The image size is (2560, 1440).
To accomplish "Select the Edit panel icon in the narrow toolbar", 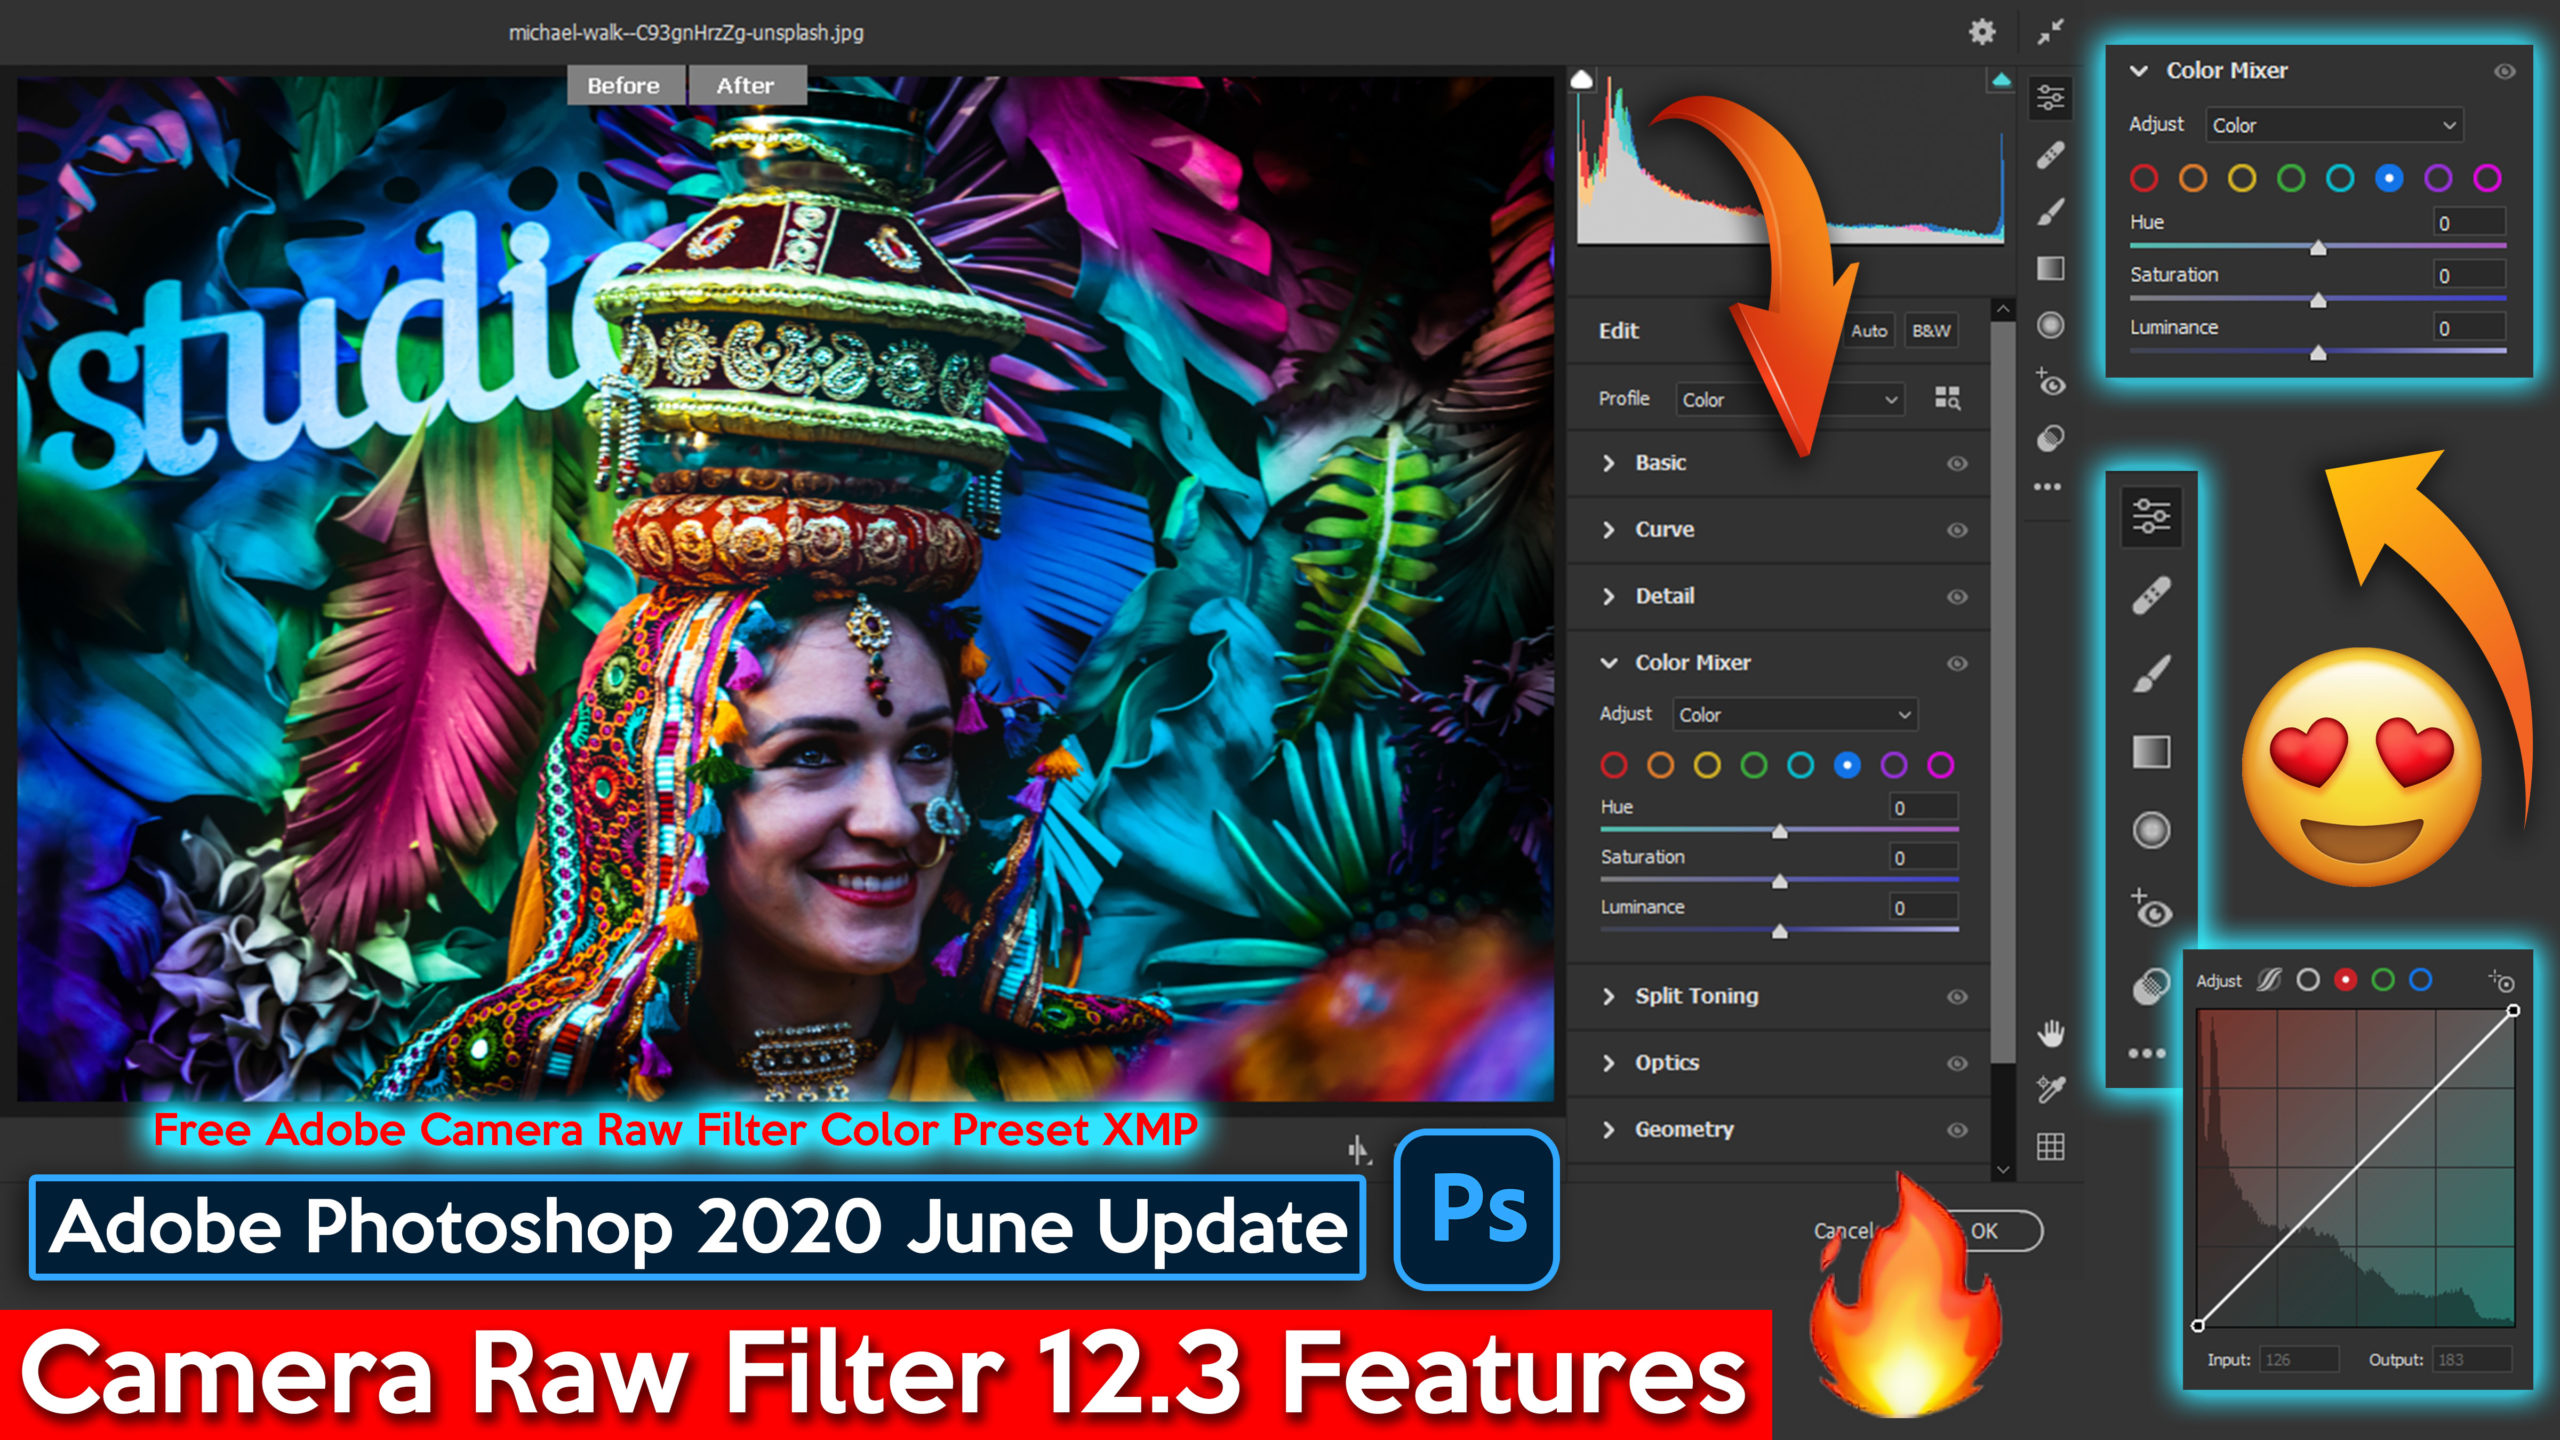I will 2050,98.
